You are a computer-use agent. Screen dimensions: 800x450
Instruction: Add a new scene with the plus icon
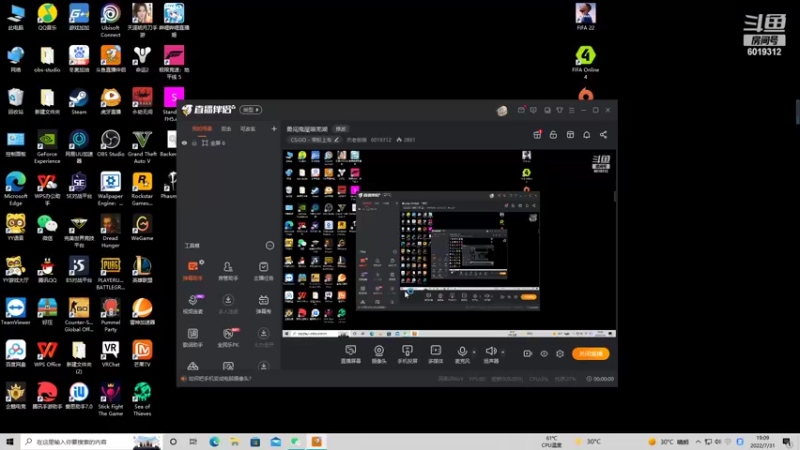point(274,129)
